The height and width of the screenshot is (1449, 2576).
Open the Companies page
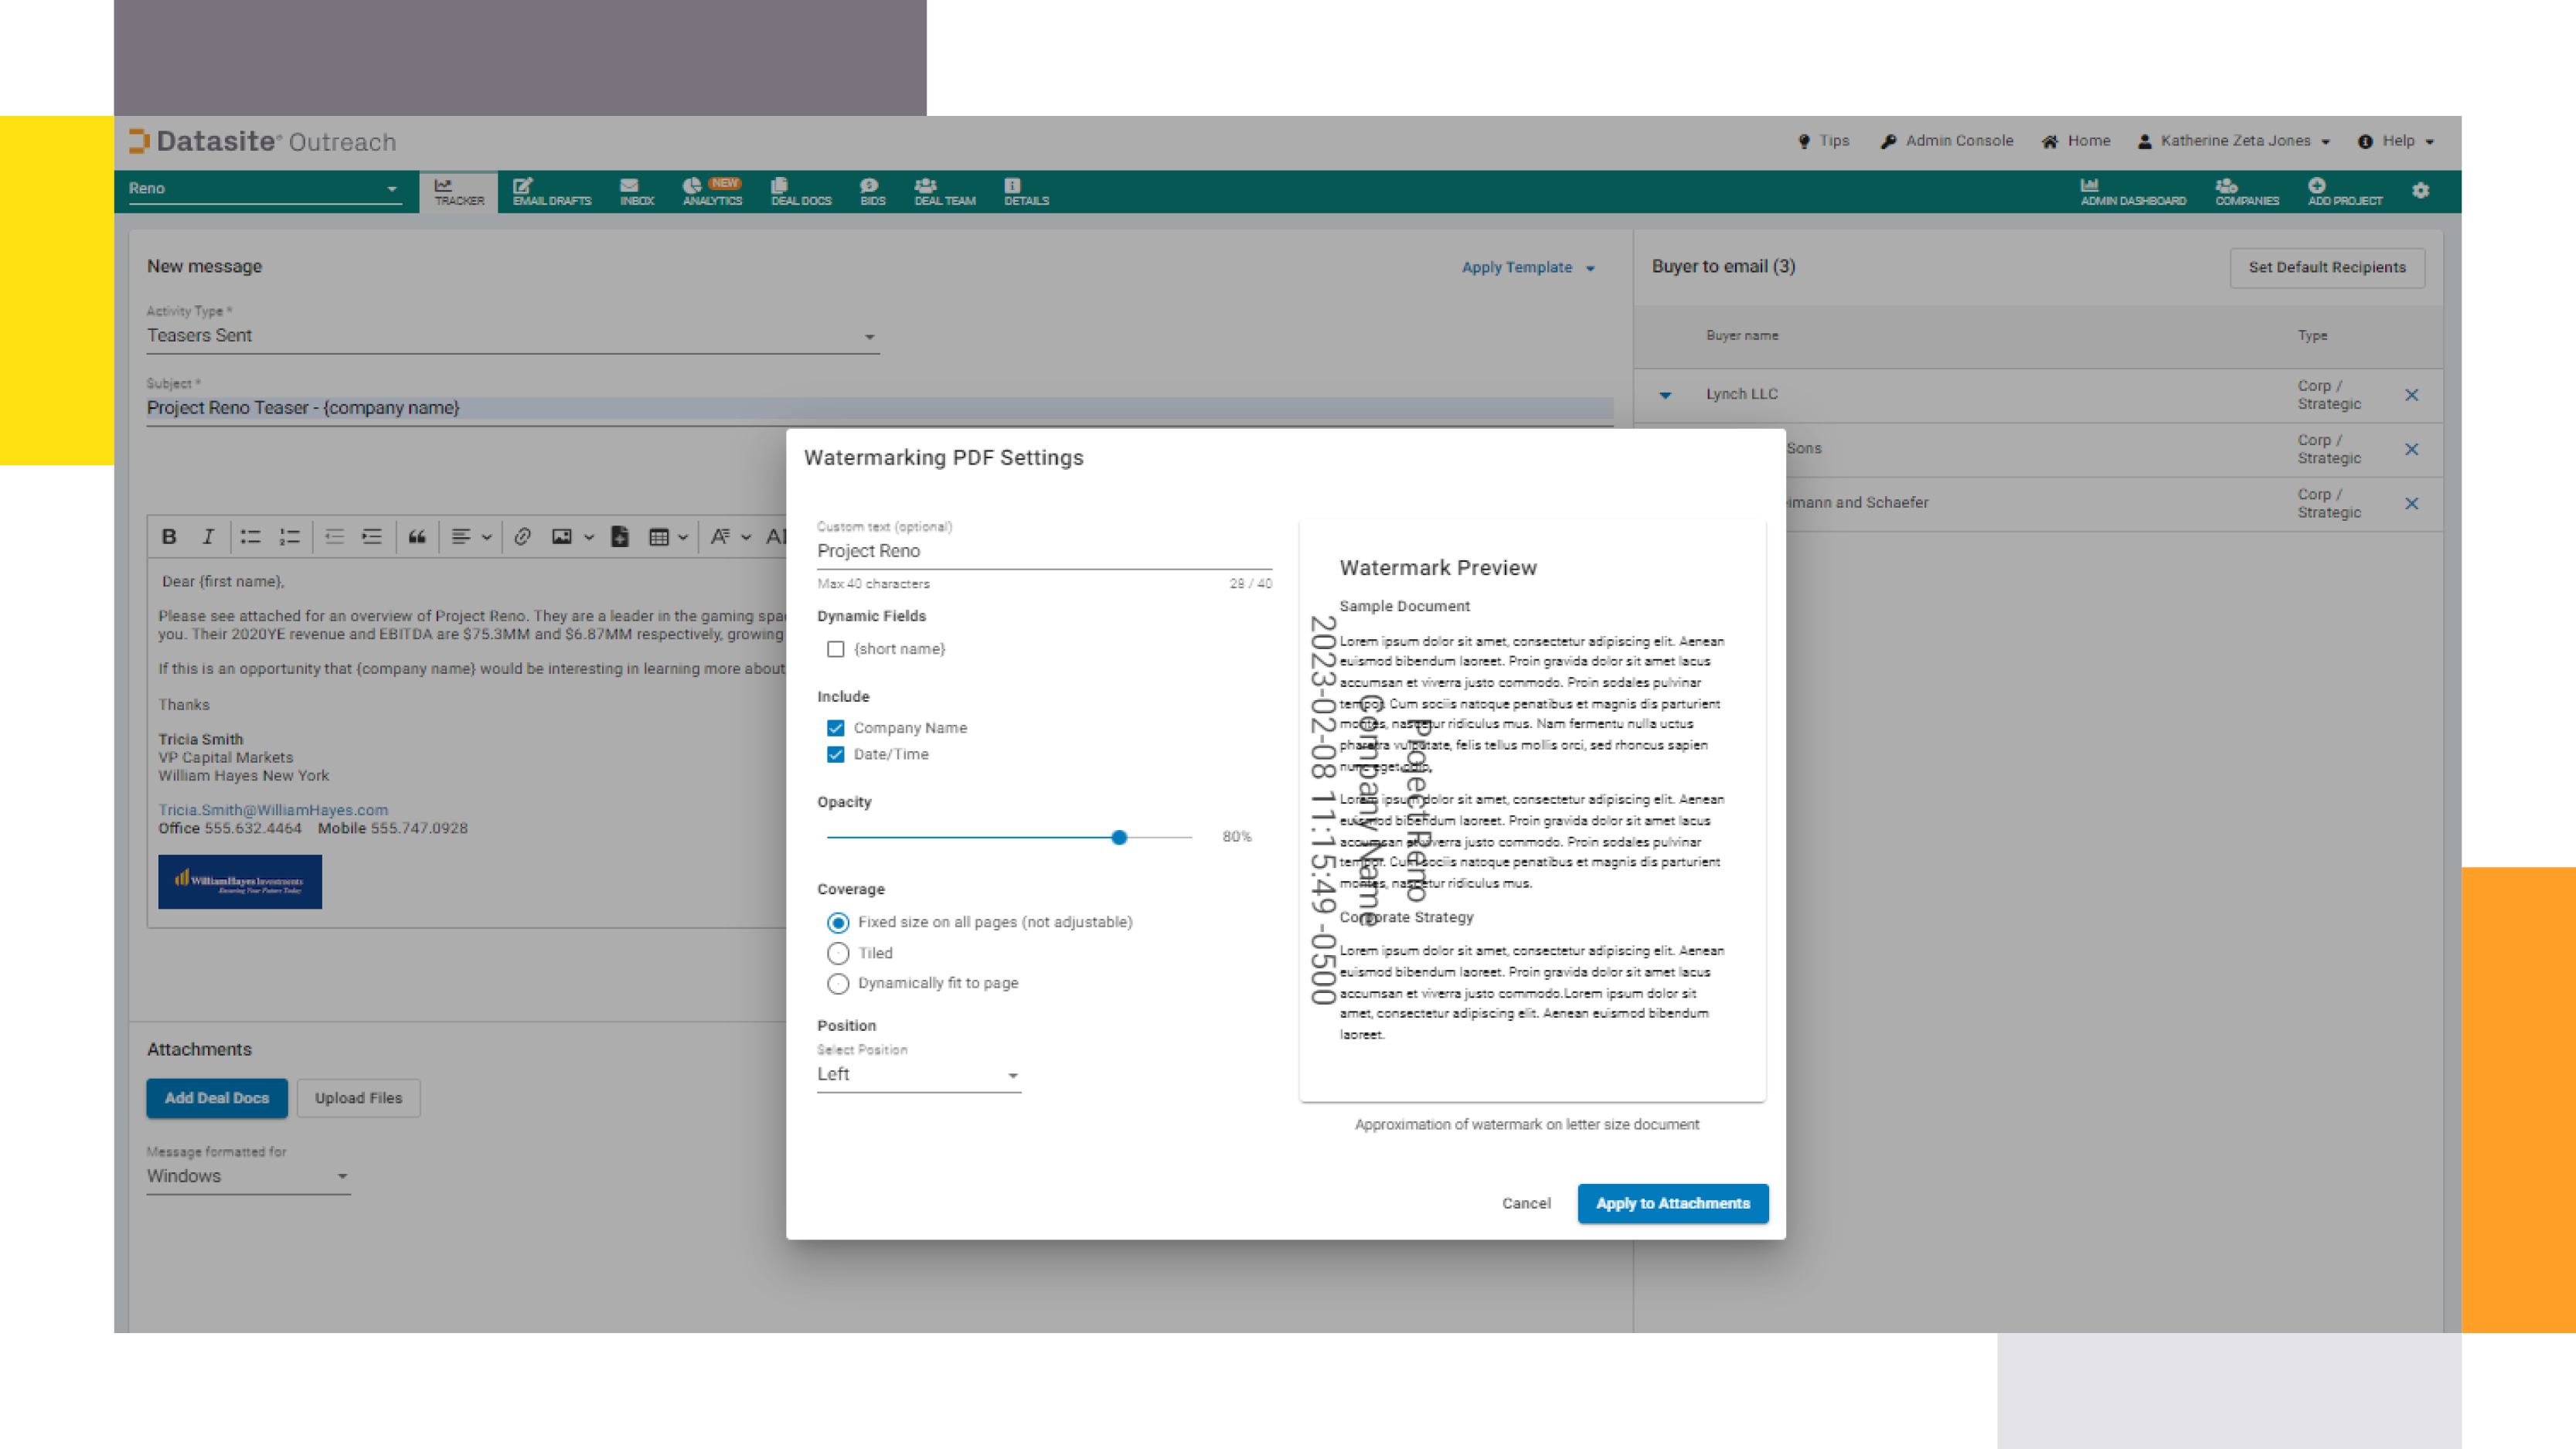point(2247,191)
